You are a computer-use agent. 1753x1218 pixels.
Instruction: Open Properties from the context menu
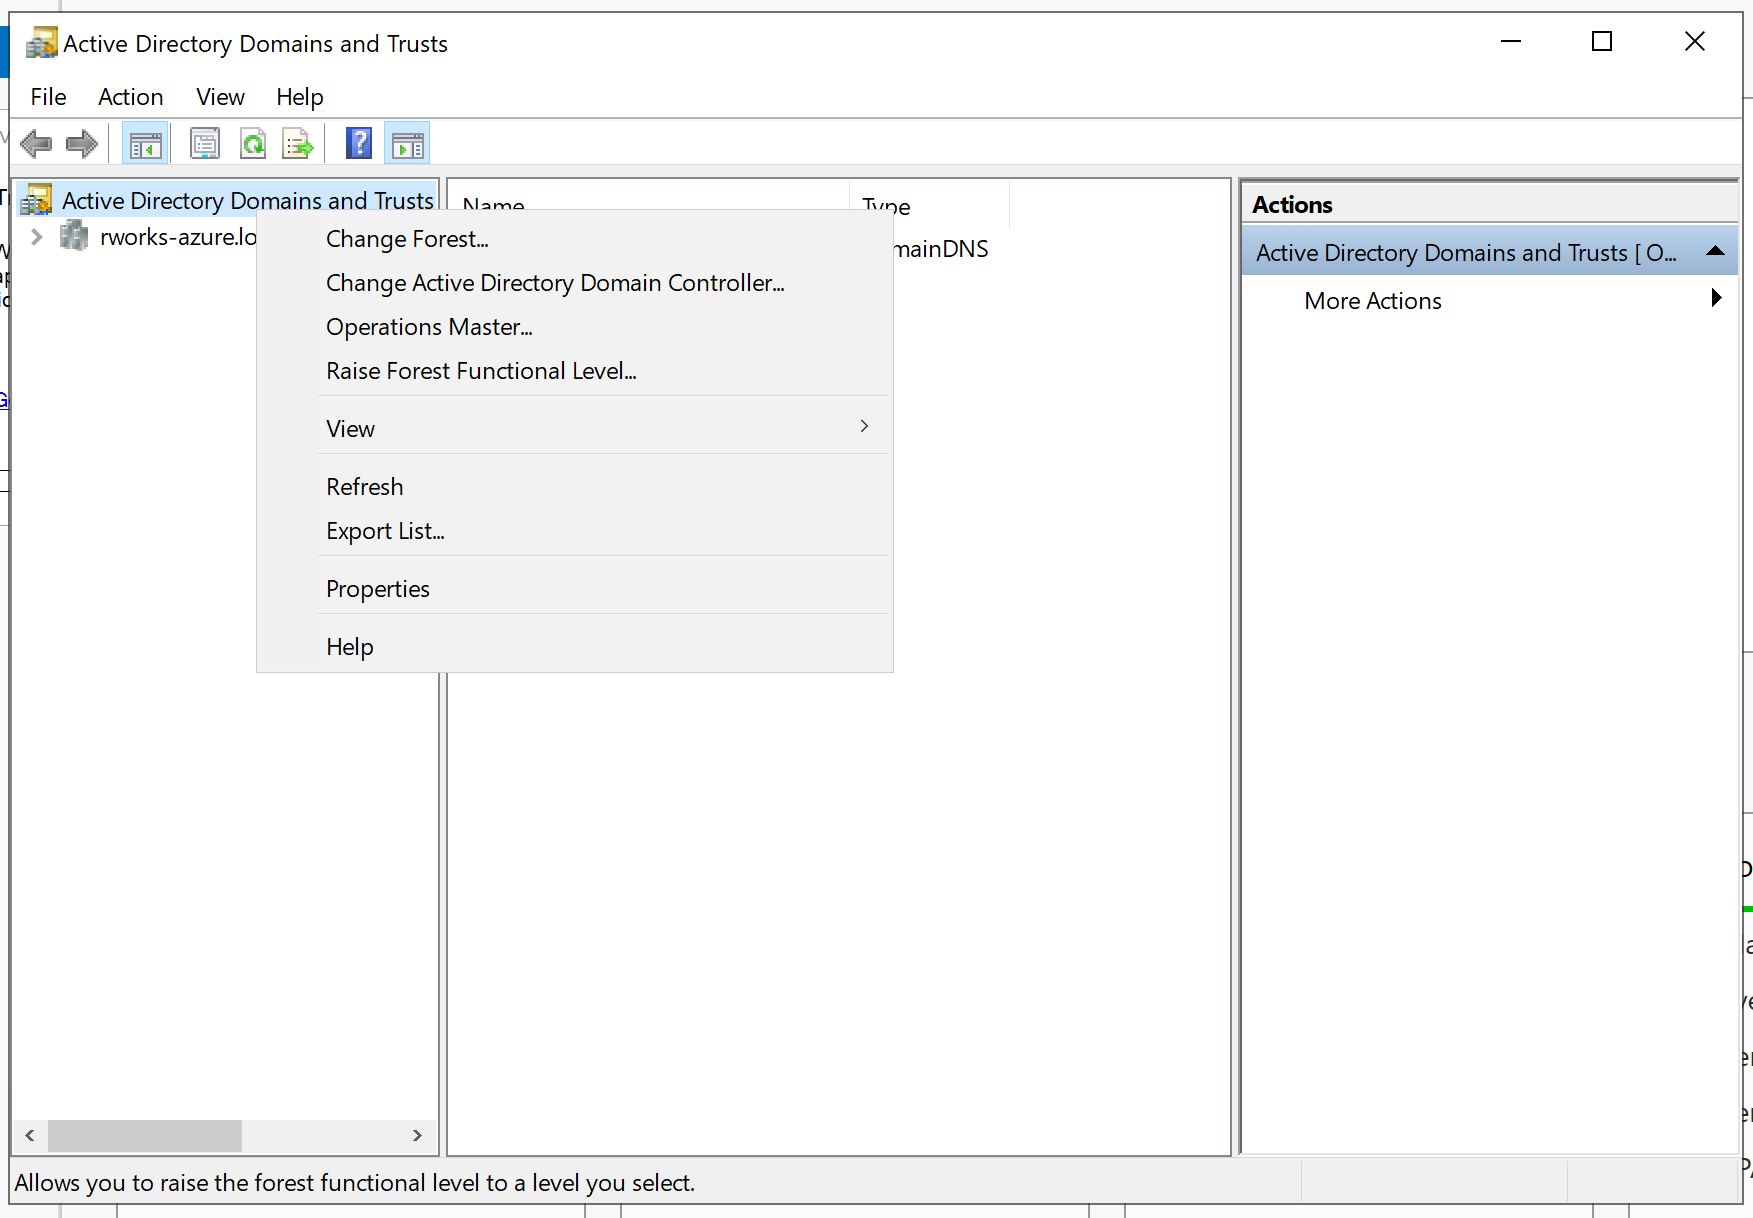(574, 589)
